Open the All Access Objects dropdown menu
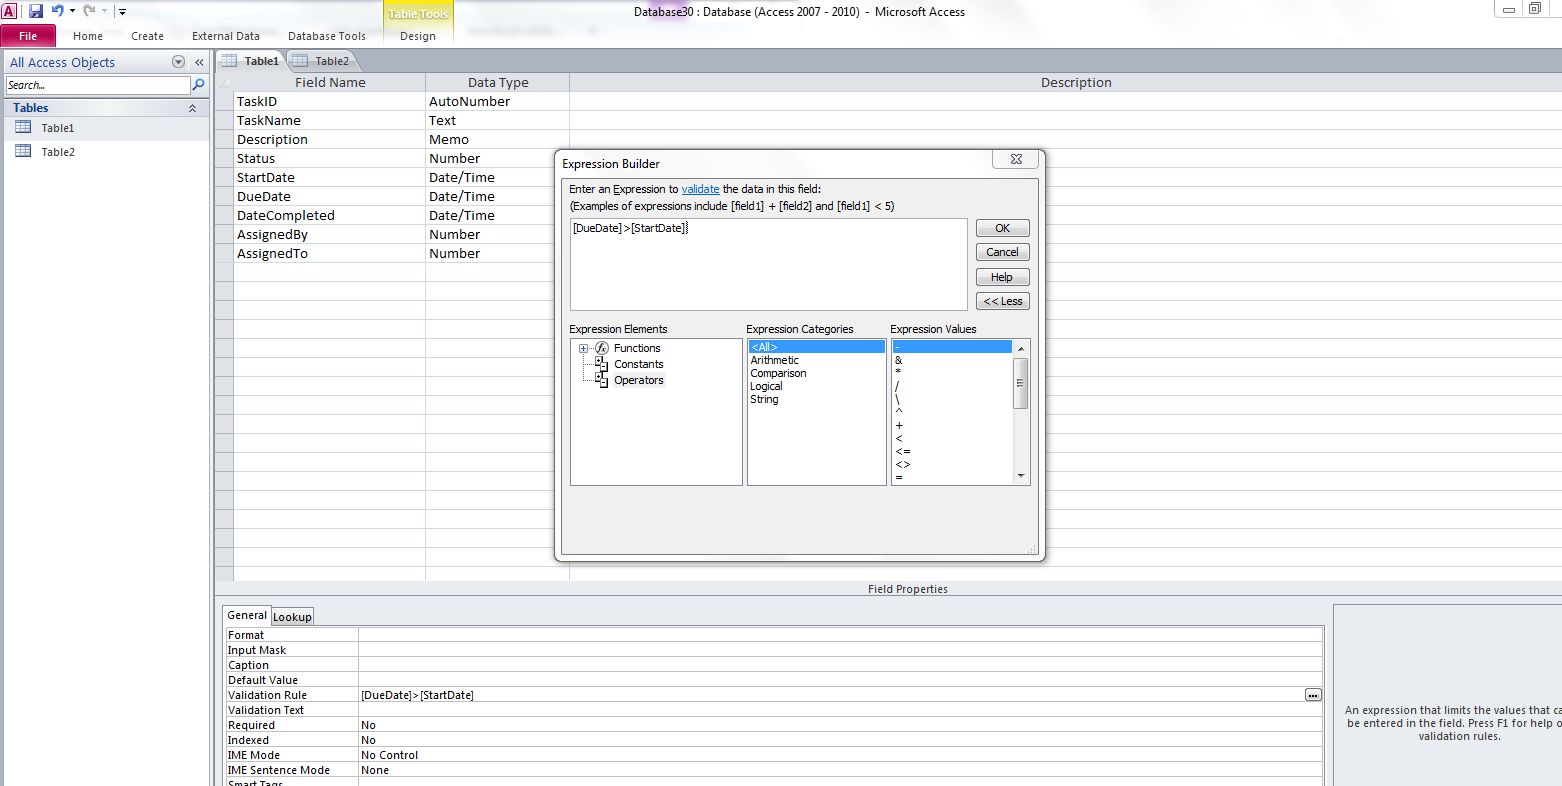The height and width of the screenshot is (786, 1562). (x=179, y=62)
